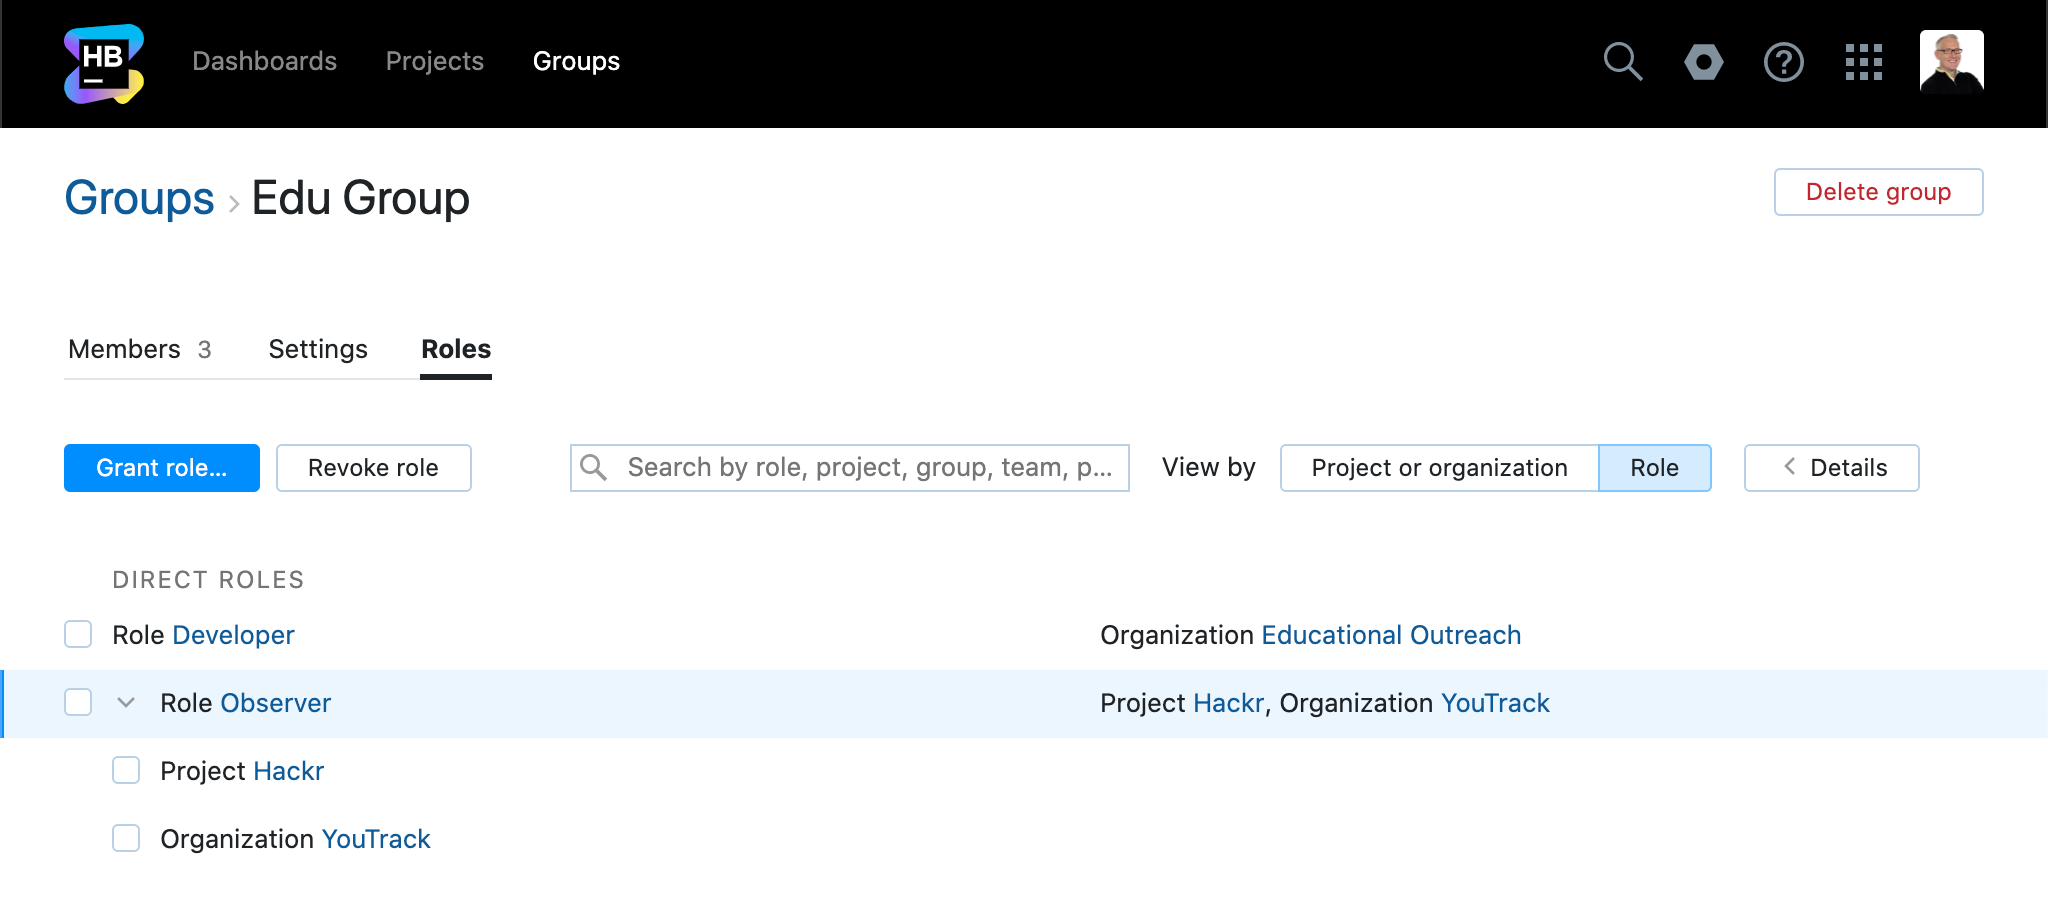Open the search magnifier in header

[1622, 62]
